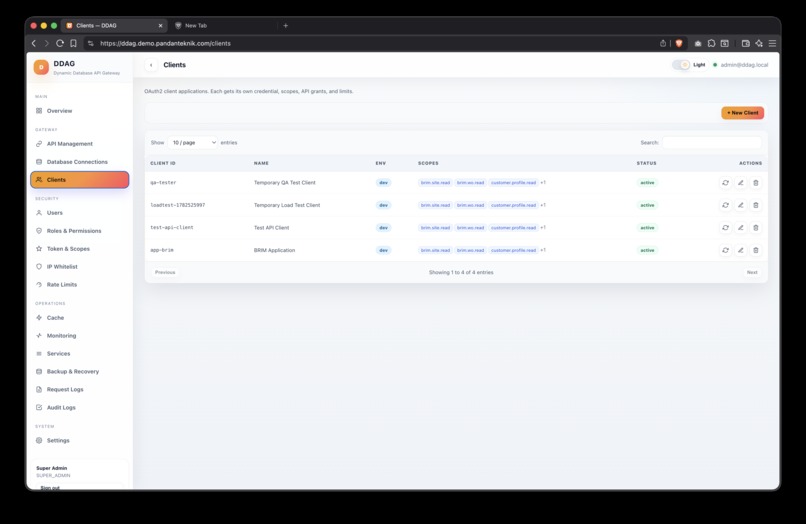Screen dimensions: 806x524
Task: Click the Next pagination button
Action: click(x=752, y=272)
